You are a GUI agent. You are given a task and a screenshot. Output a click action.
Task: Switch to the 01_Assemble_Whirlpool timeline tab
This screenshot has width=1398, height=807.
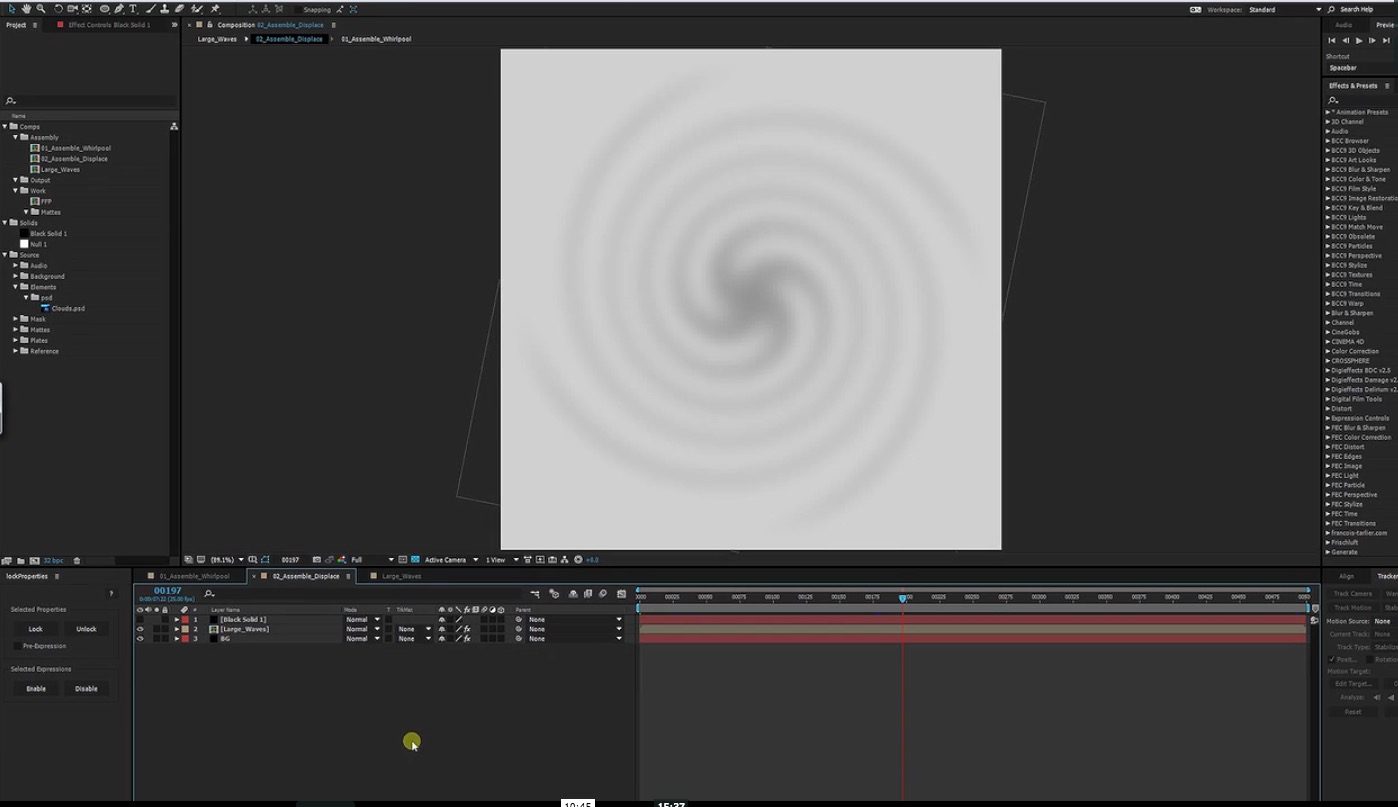tap(194, 576)
